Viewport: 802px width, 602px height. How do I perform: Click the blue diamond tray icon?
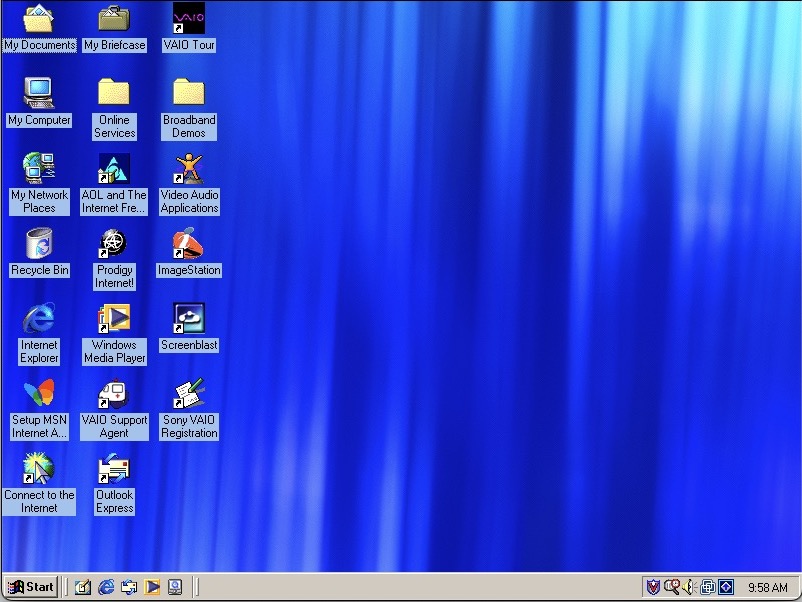click(726, 587)
